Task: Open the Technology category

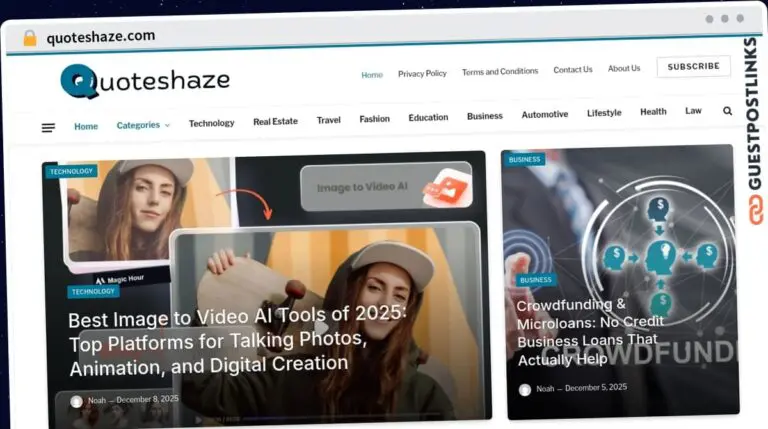Action: tap(212, 123)
